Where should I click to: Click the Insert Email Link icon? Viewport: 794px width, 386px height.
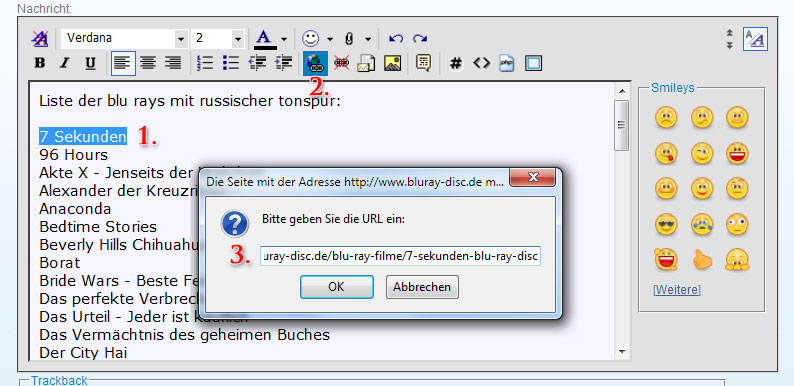[x=366, y=63]
